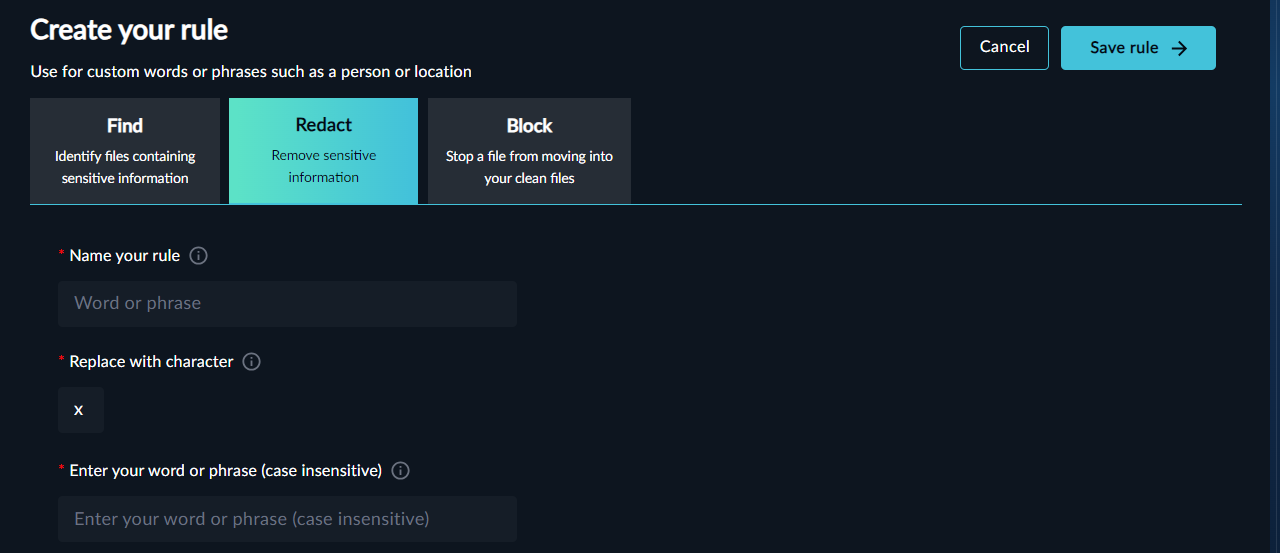Click the Stop a file from moving description
Viewport: 1280px width, 553px height.
(x=529, y=167)
